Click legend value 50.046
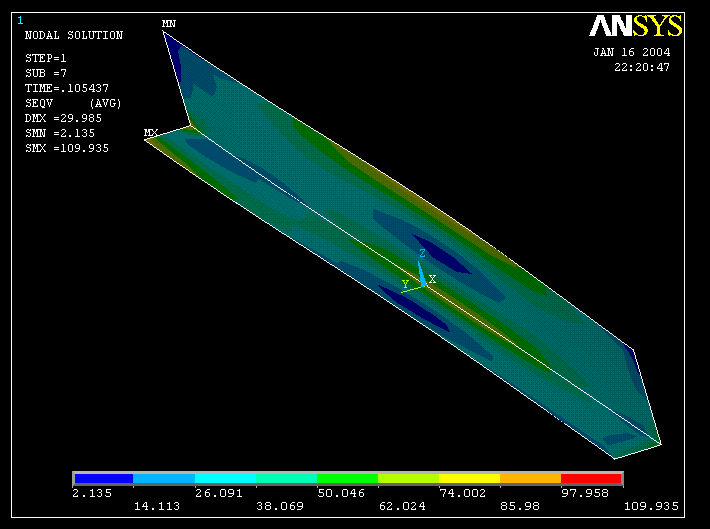The image size is (710, 529). click(x=341, y=493)
